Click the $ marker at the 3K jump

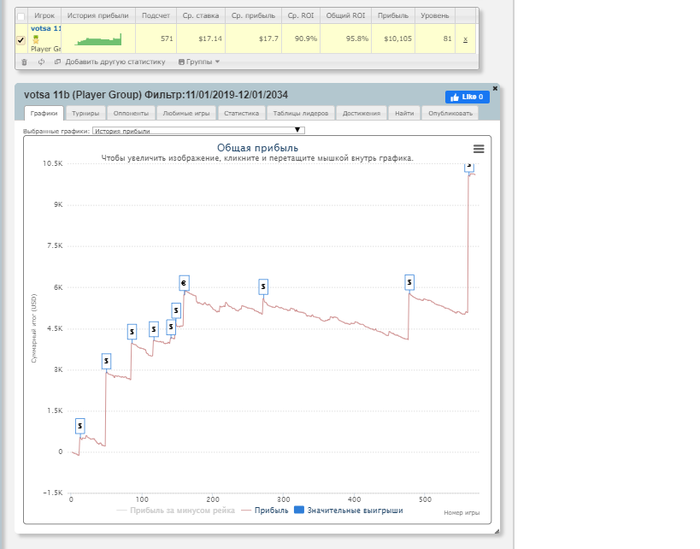tap(106, 361)
